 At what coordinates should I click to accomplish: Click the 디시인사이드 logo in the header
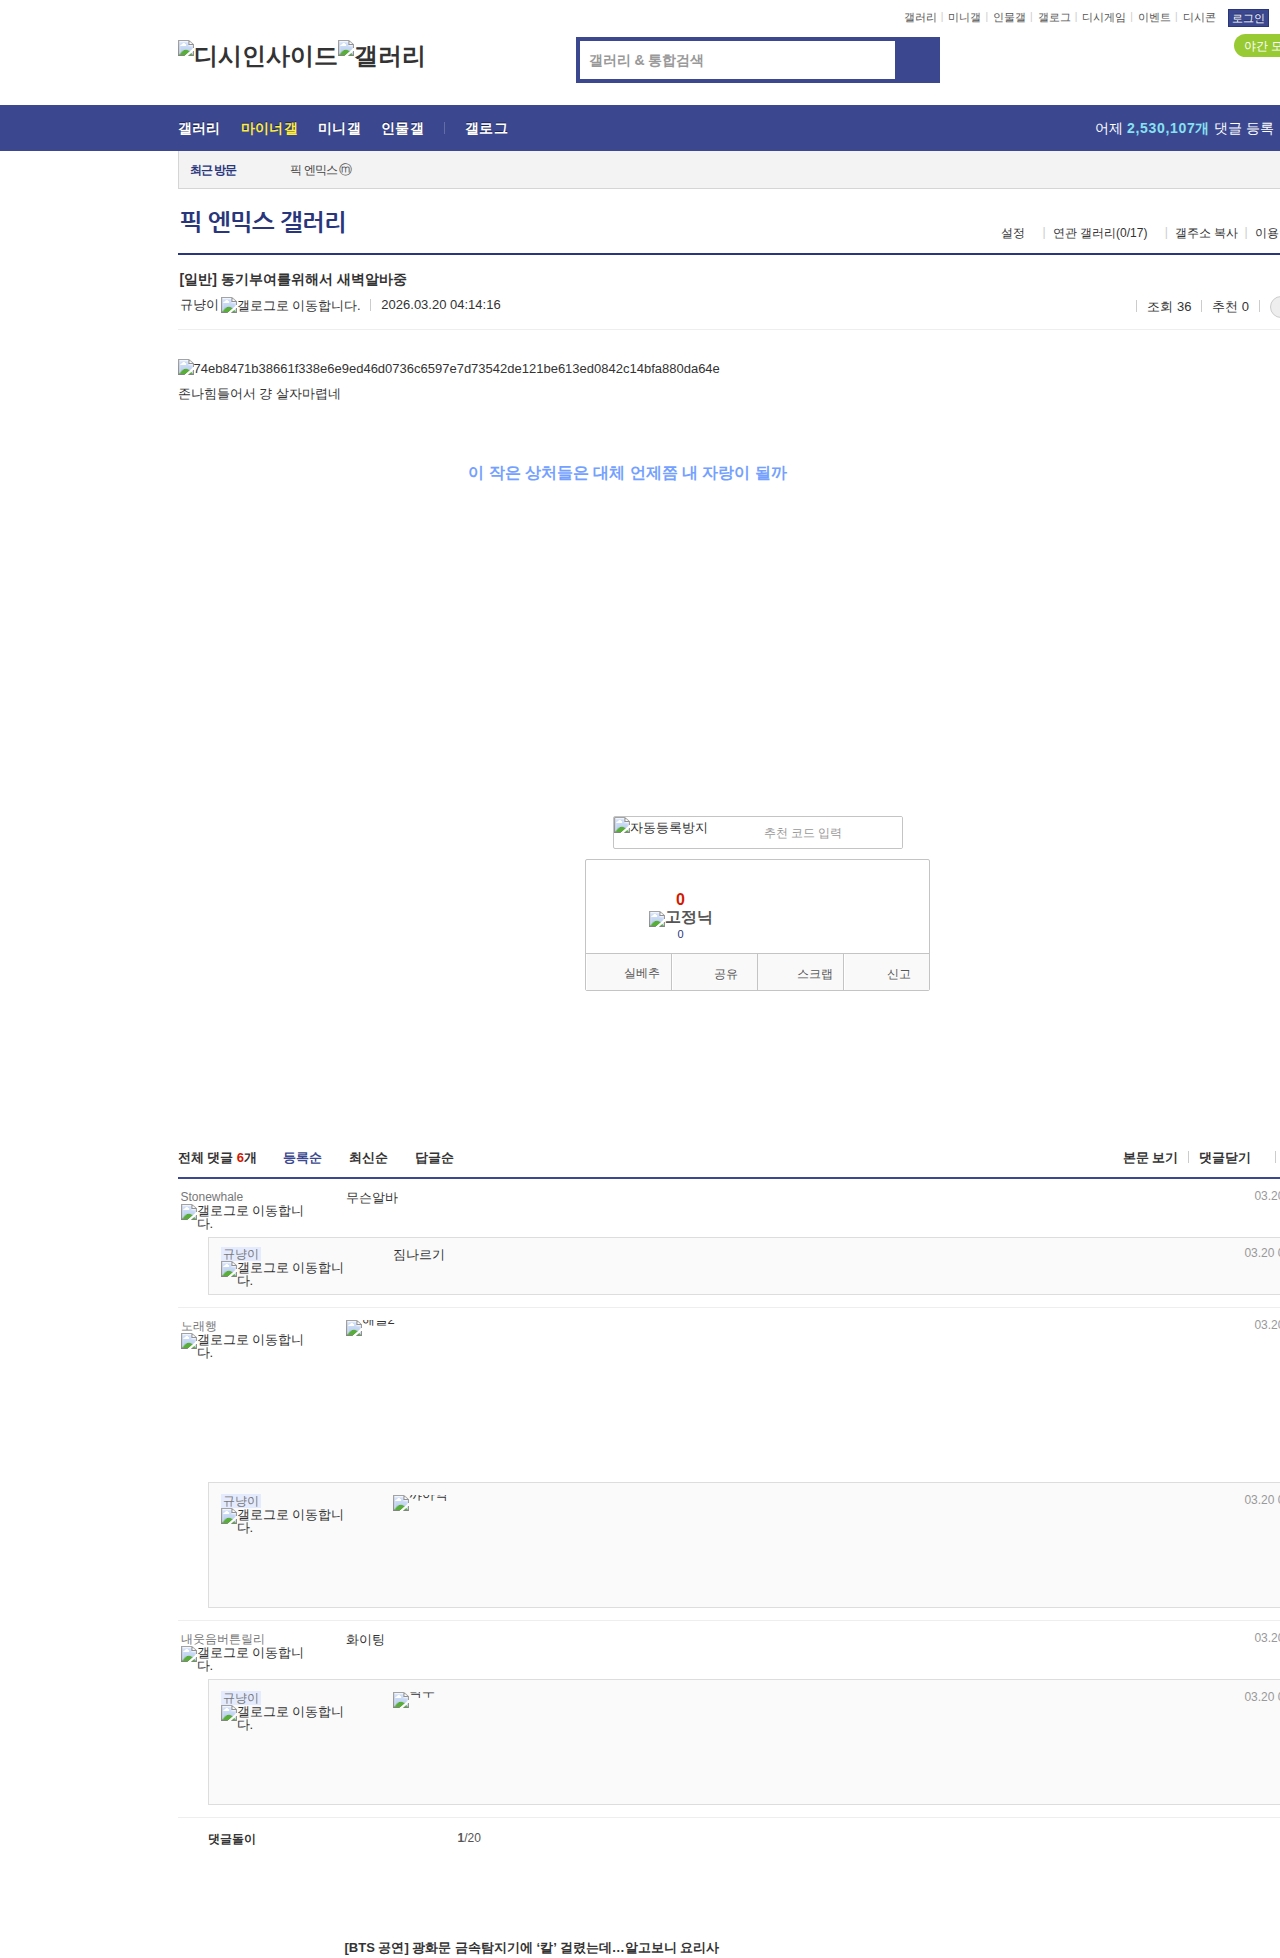coord(258,56)
